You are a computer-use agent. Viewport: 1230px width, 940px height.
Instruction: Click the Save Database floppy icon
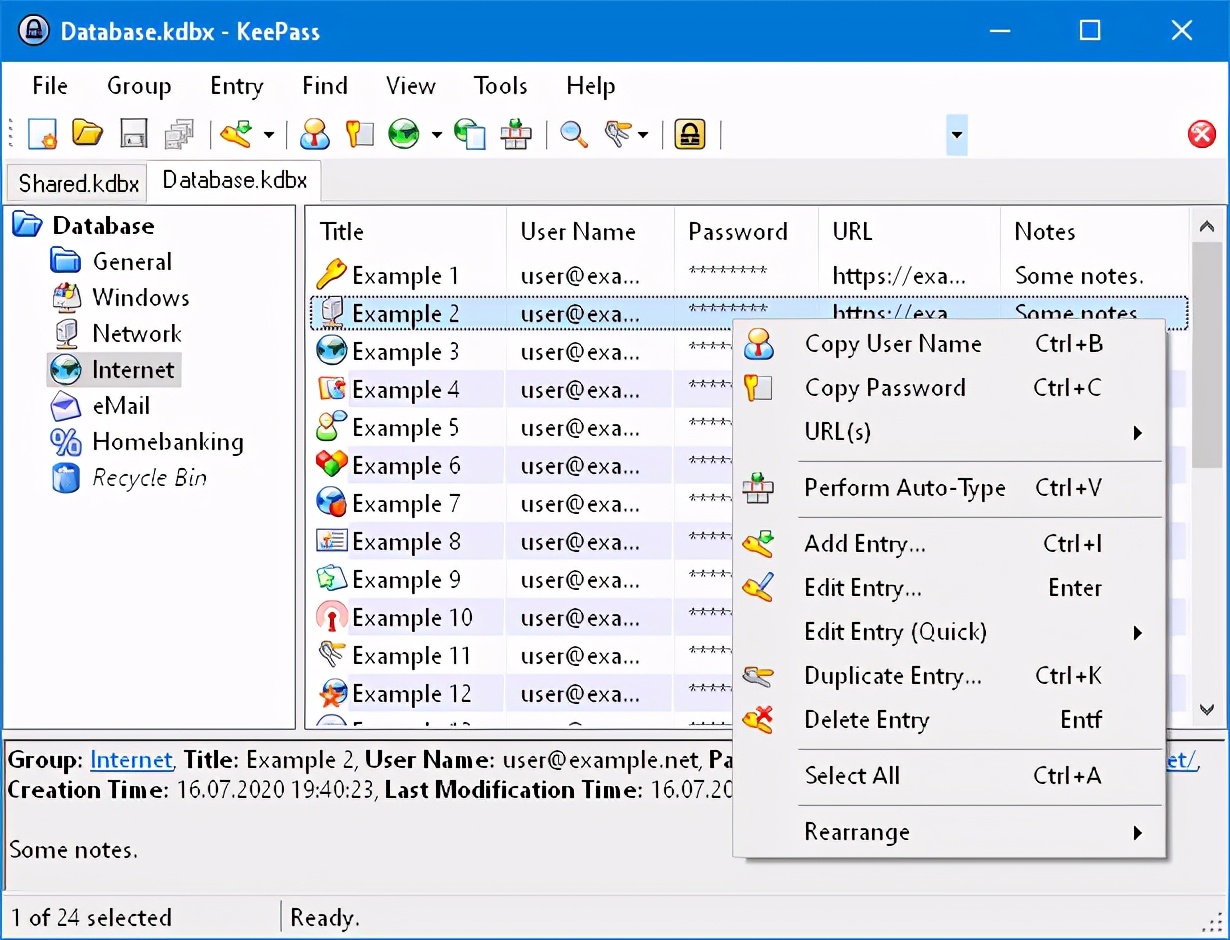[134, 134]
